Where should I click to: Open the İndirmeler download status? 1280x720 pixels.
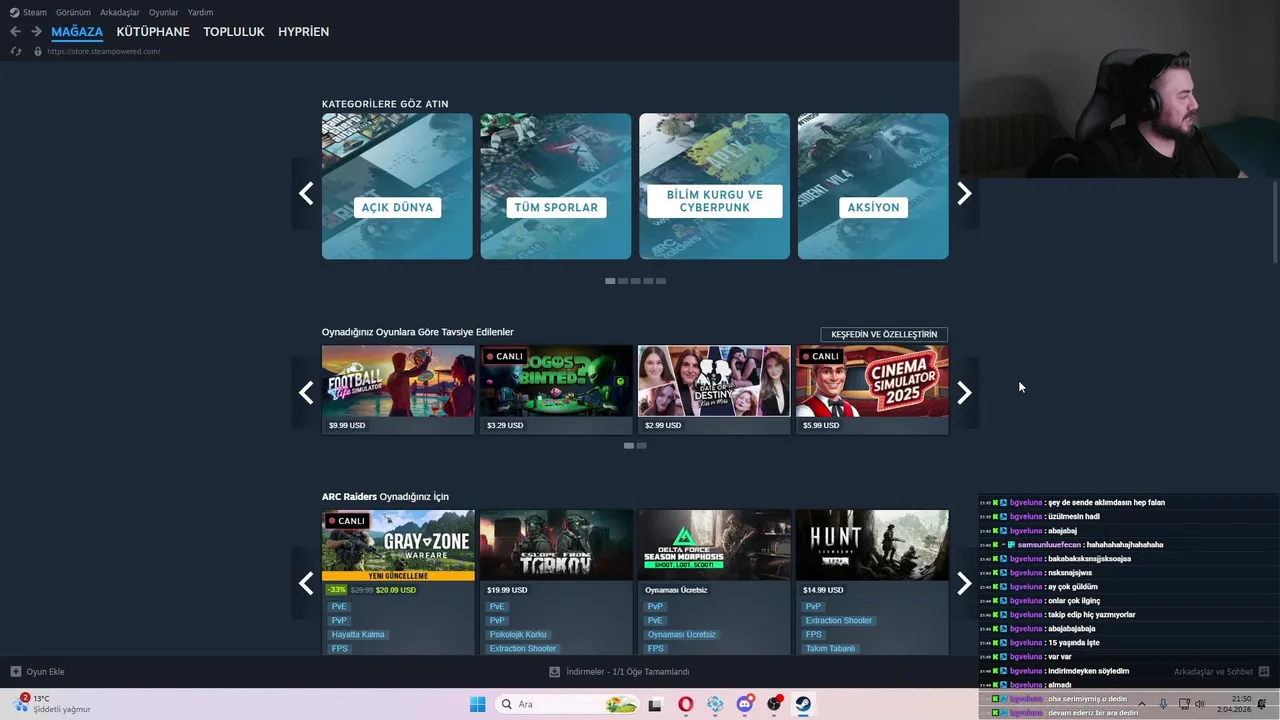tap(619, 672)
